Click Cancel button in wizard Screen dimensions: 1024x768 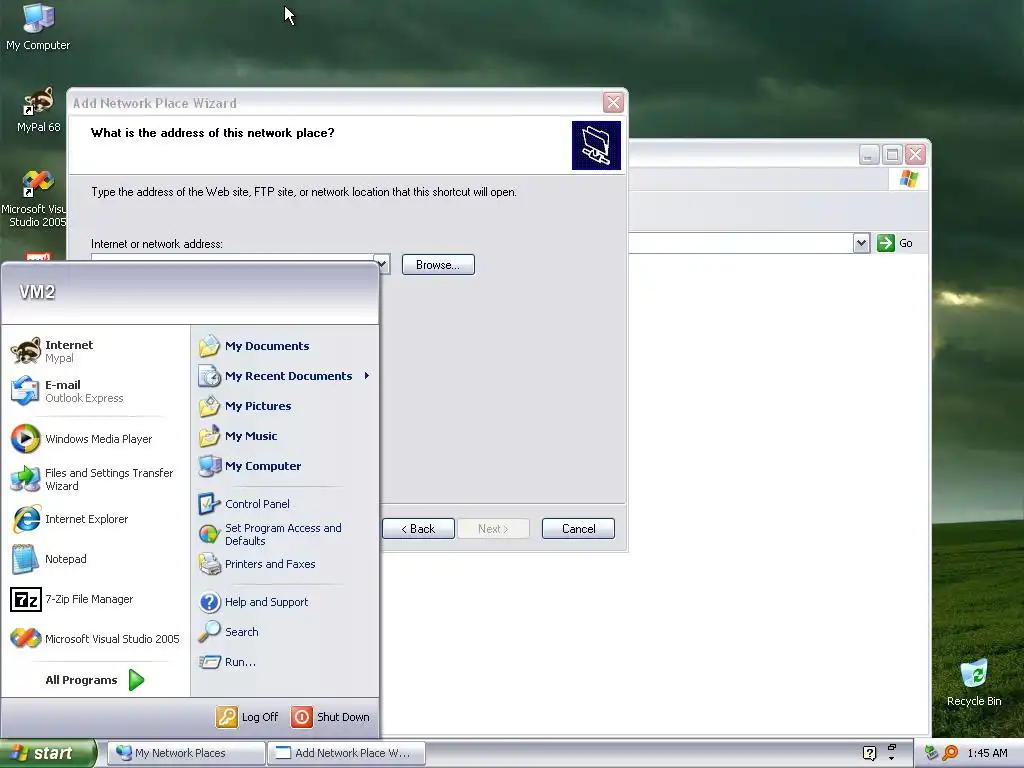tap(578, 529)
